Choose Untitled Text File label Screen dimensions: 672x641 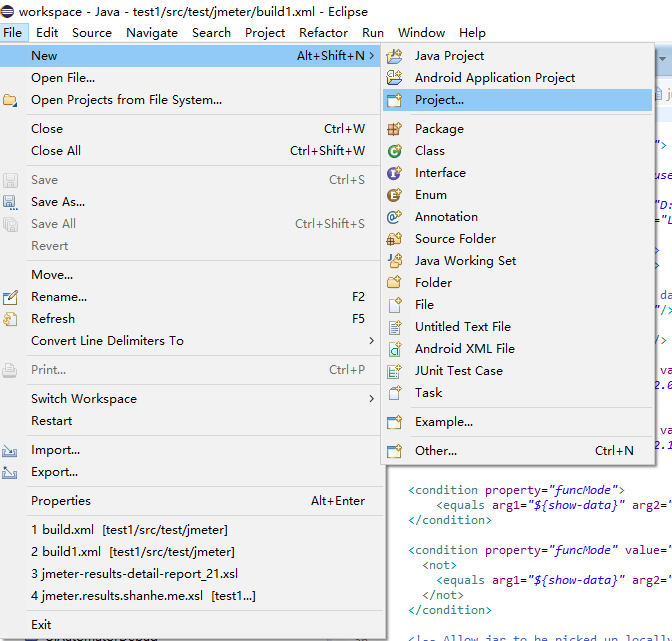(463, 326)
